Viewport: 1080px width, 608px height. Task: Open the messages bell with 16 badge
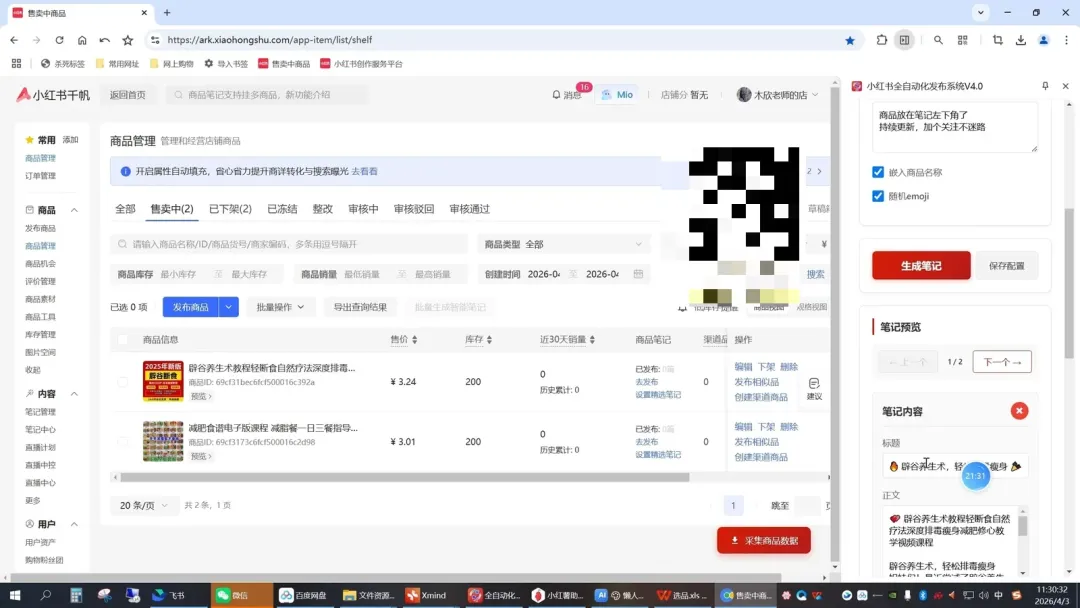[567, 94]
